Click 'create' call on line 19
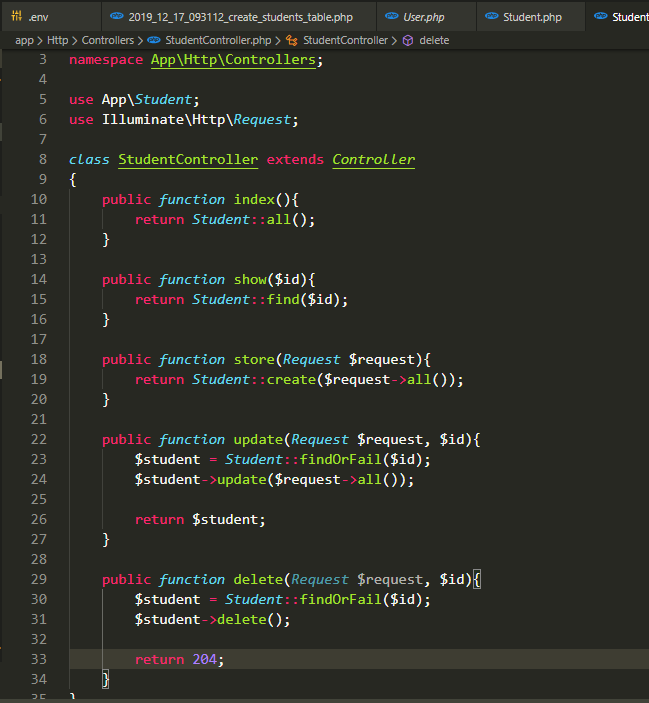This screenshot has width=649, height=703. click(x=291, y=380)
